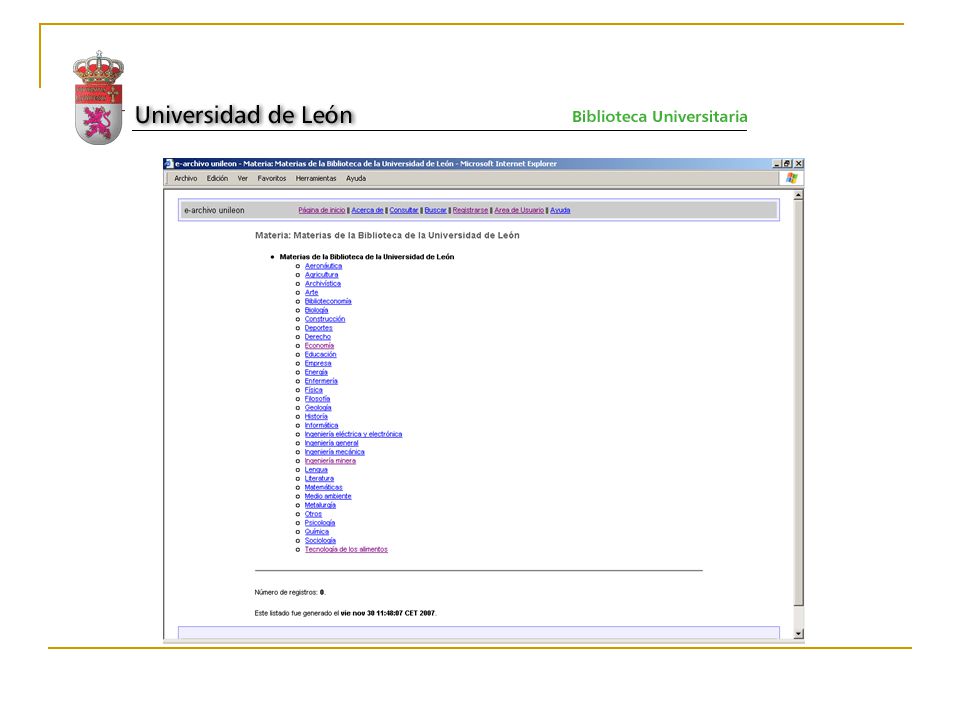960x720 pixels.
Task: Open the Favoritos menu
Action: click(272, 179)
